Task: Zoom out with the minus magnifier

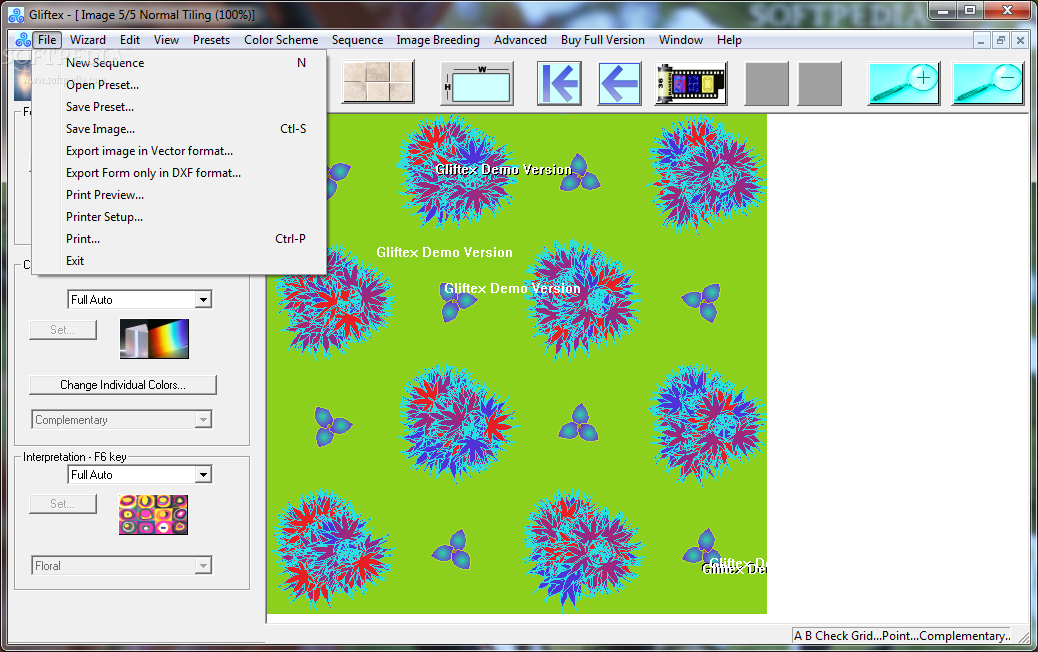Action: click(x=988, y=83)
